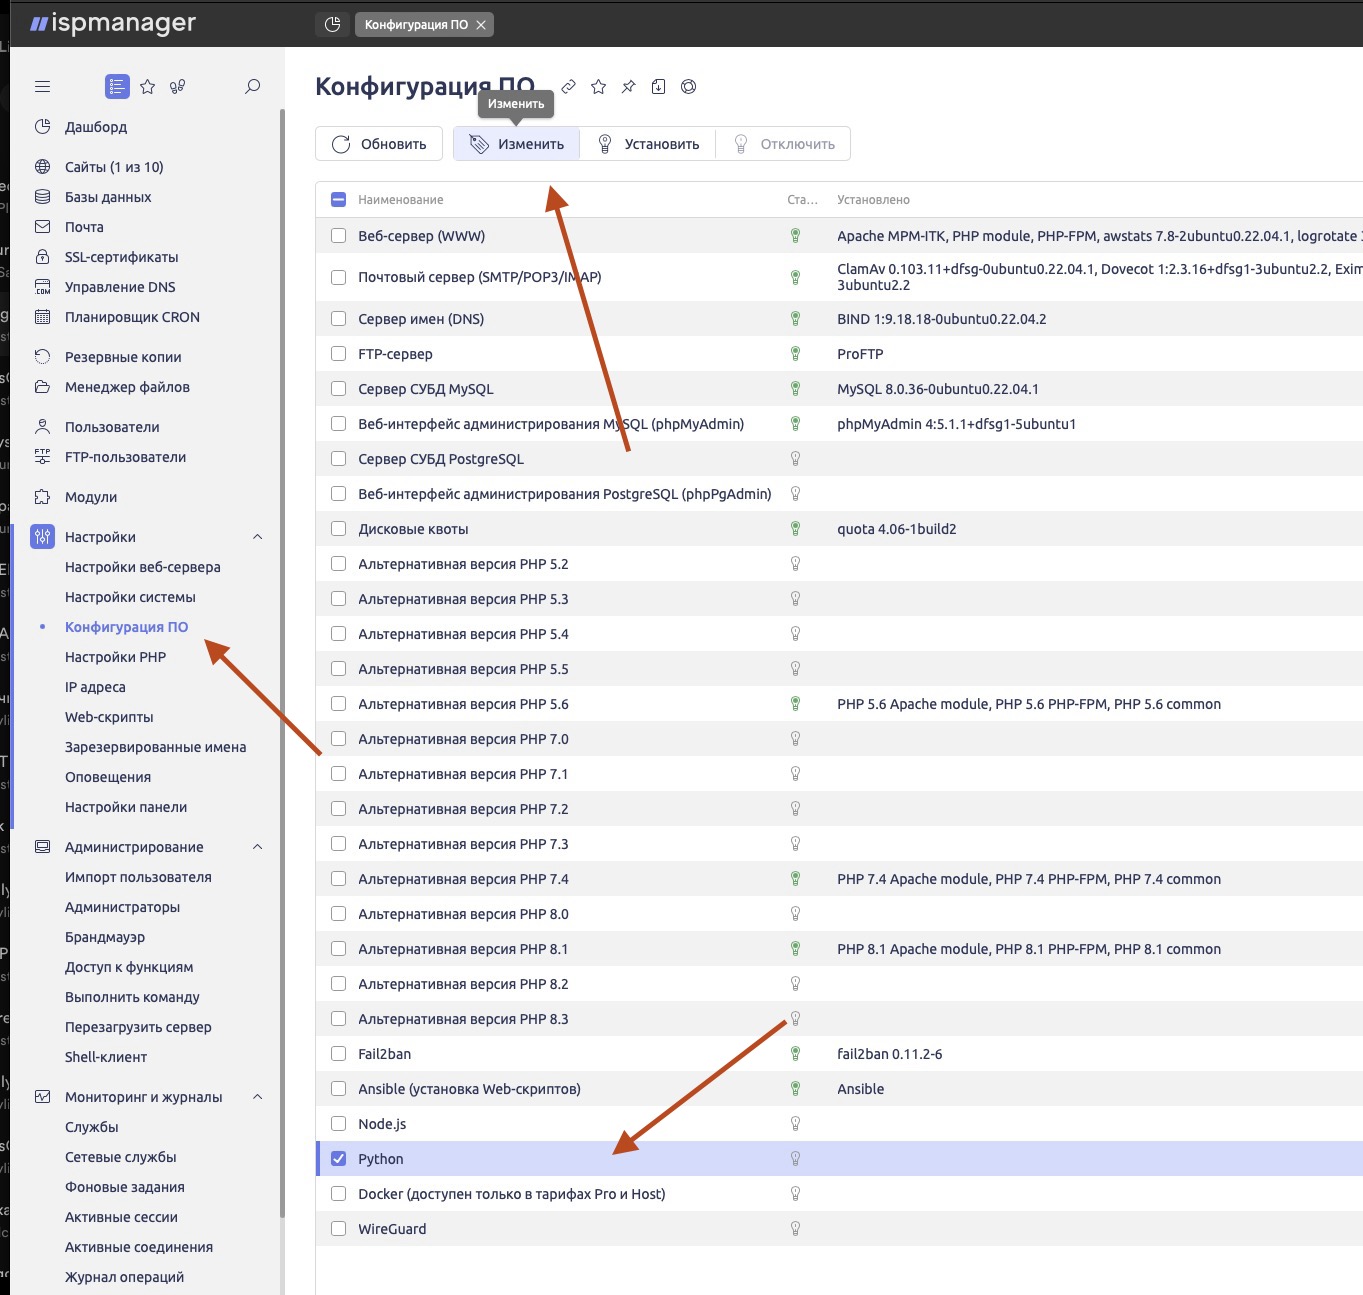Copy page link icon next to title
Screen dimensions: 1363x1295
[x=568, y=87]
